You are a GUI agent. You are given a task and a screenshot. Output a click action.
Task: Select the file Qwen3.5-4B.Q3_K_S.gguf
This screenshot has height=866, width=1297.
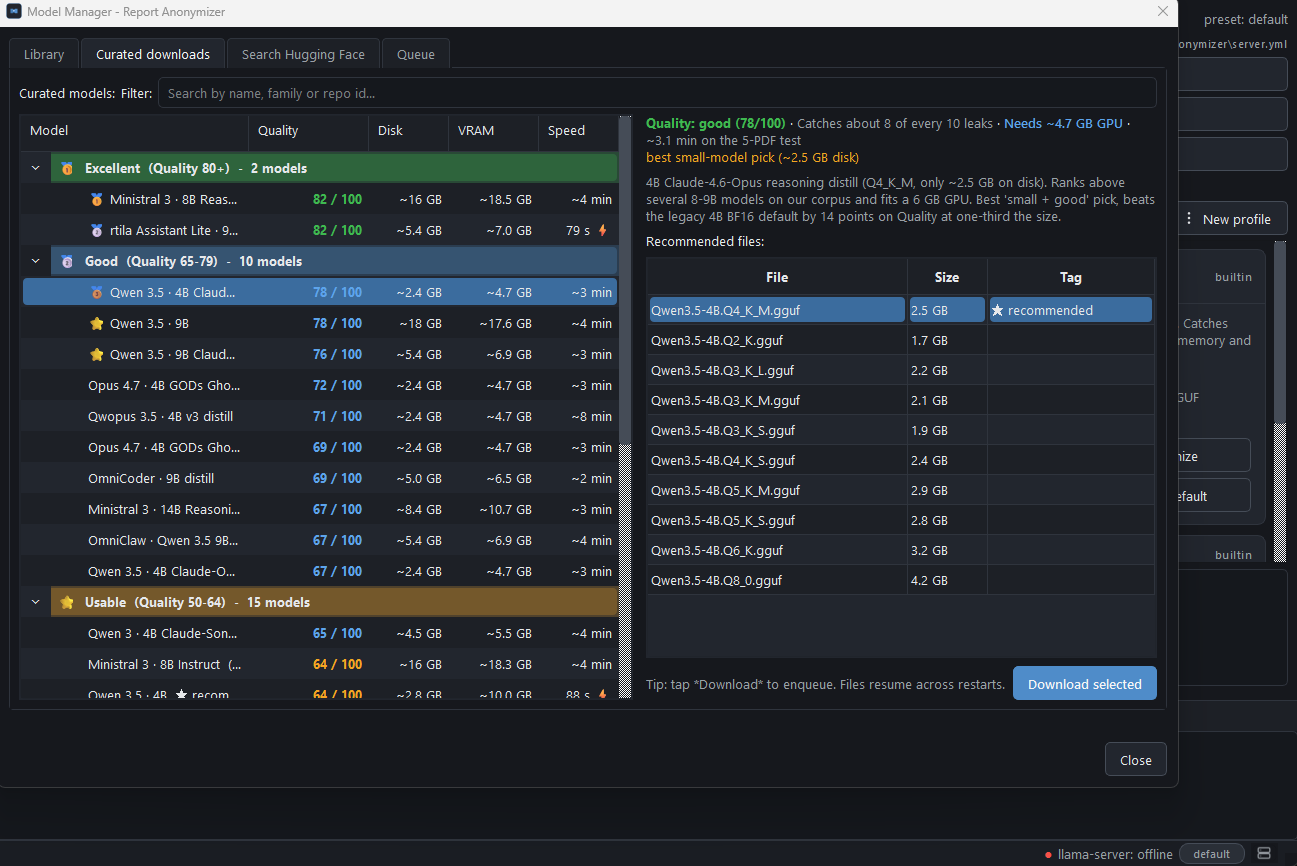777,430
